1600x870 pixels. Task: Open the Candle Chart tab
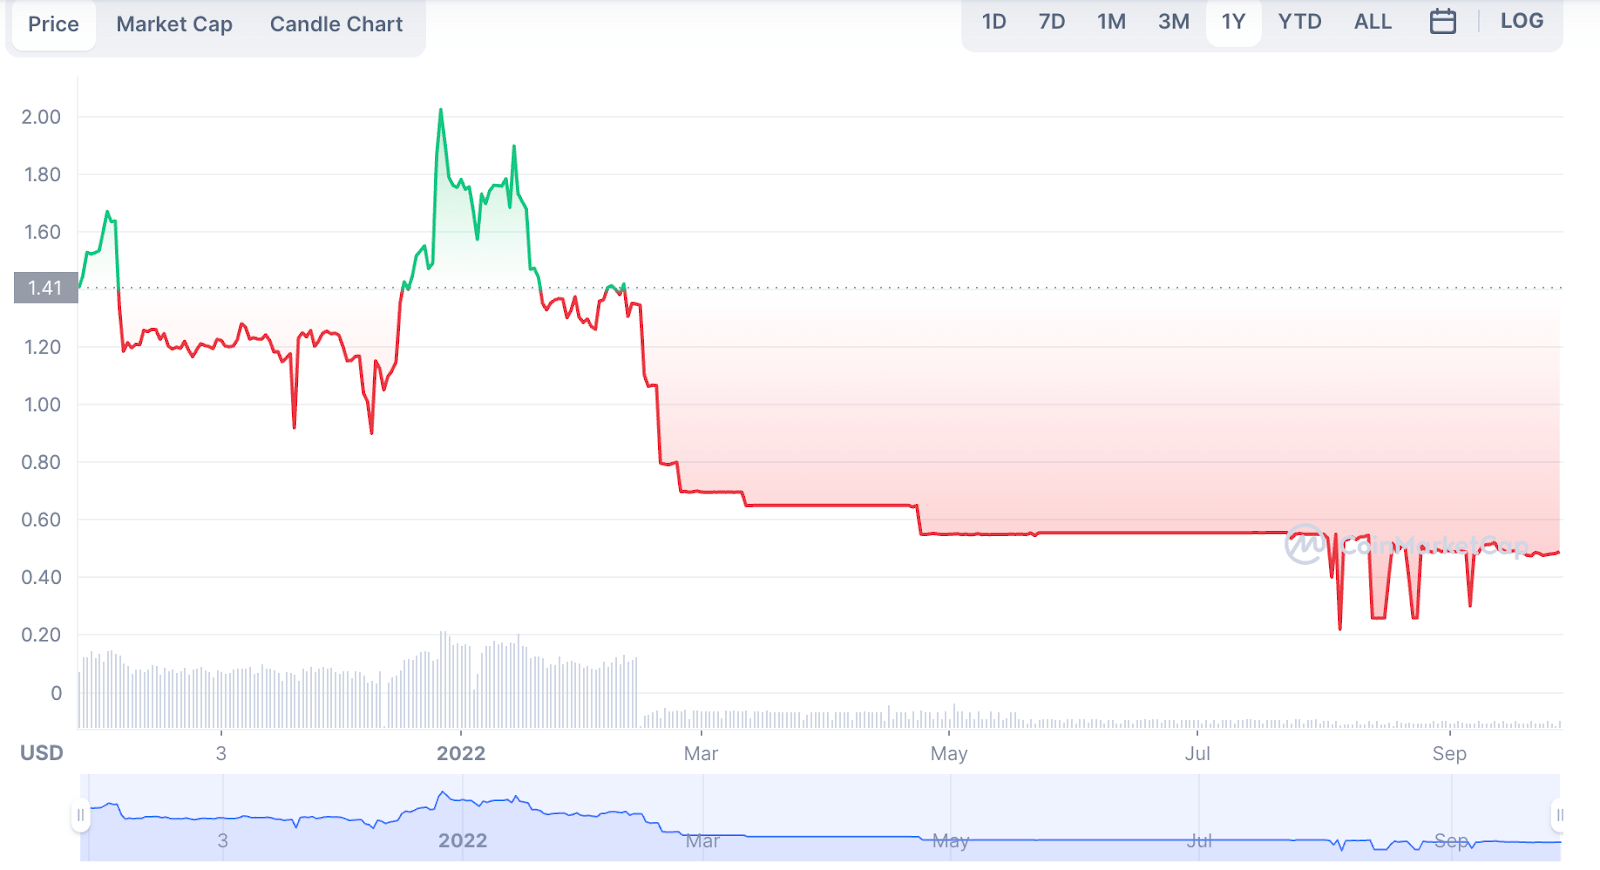click(x=336, y=24)
